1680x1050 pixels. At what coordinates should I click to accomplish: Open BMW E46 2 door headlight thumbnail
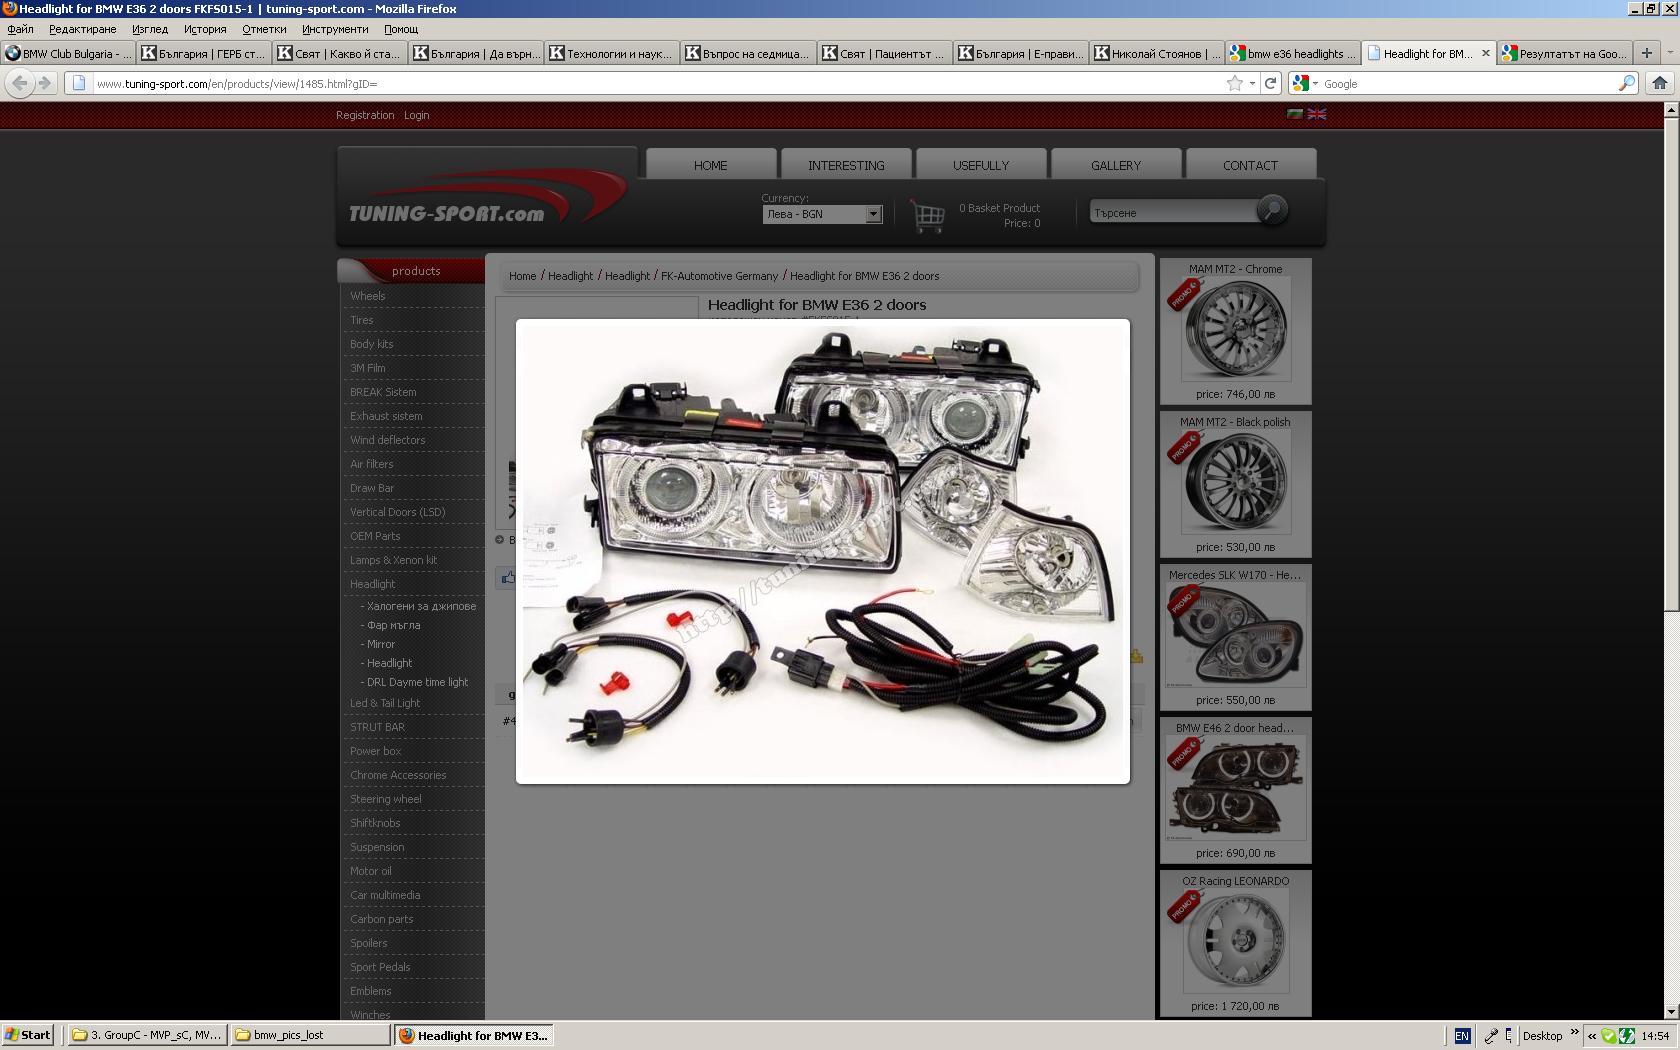1236,788
